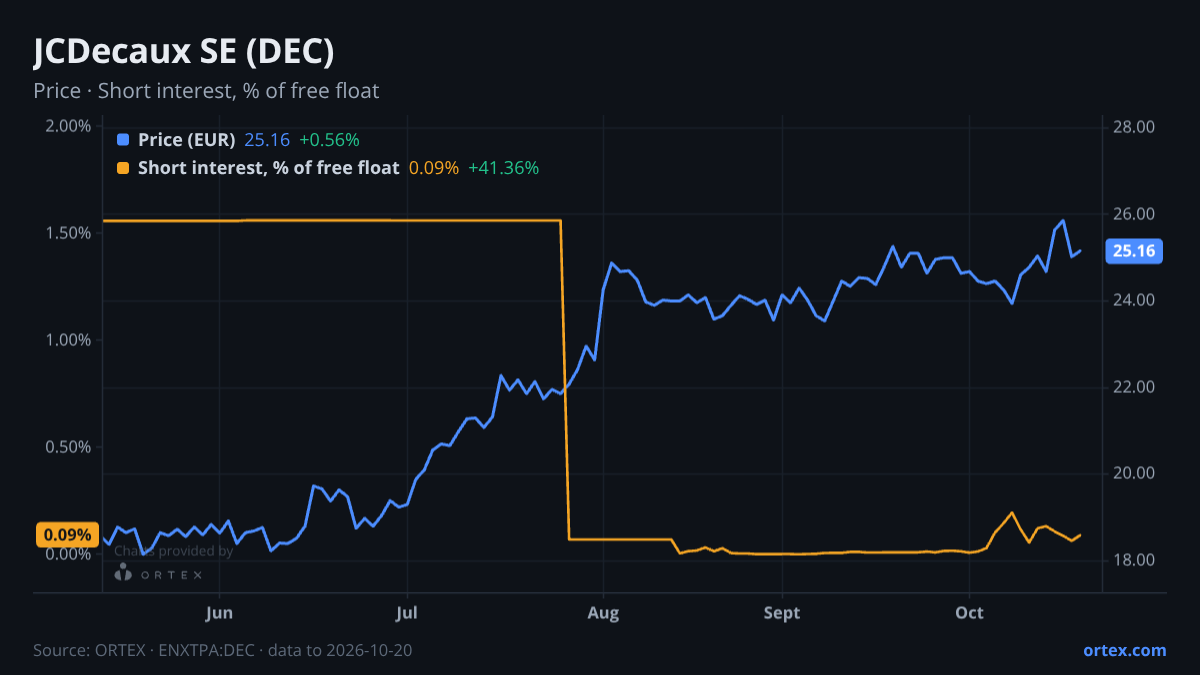
Task: Click the 0.50% left axis label
Action: tap(68, 447)
